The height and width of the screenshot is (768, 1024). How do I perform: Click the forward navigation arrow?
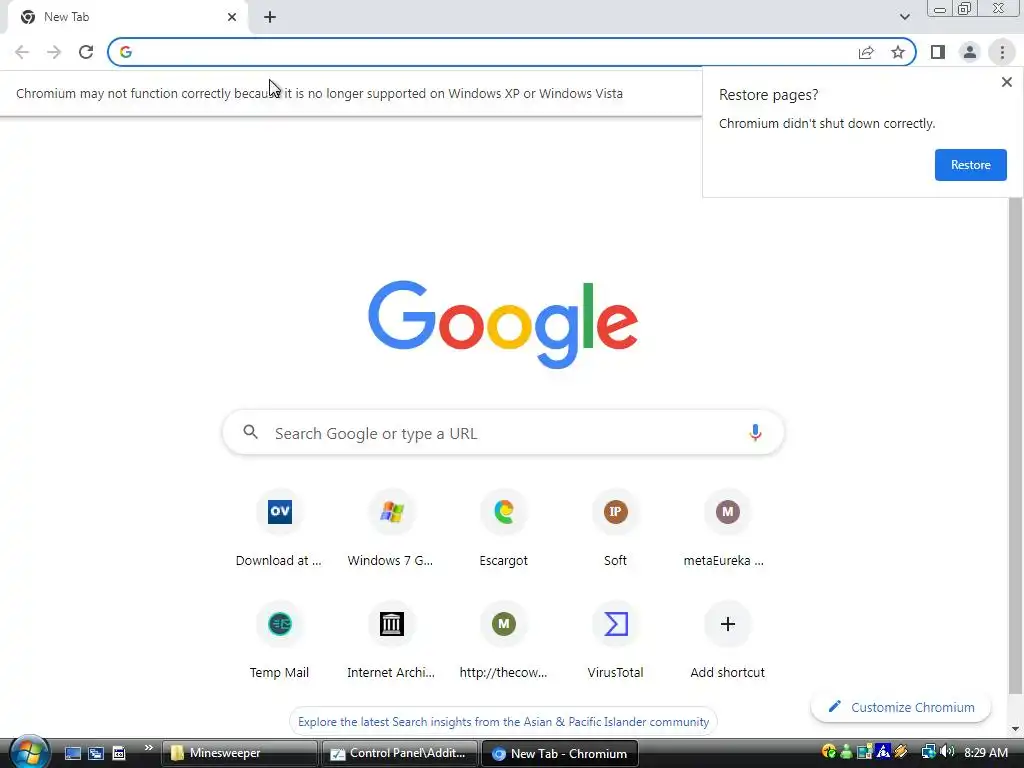click(x=54, y=52)
